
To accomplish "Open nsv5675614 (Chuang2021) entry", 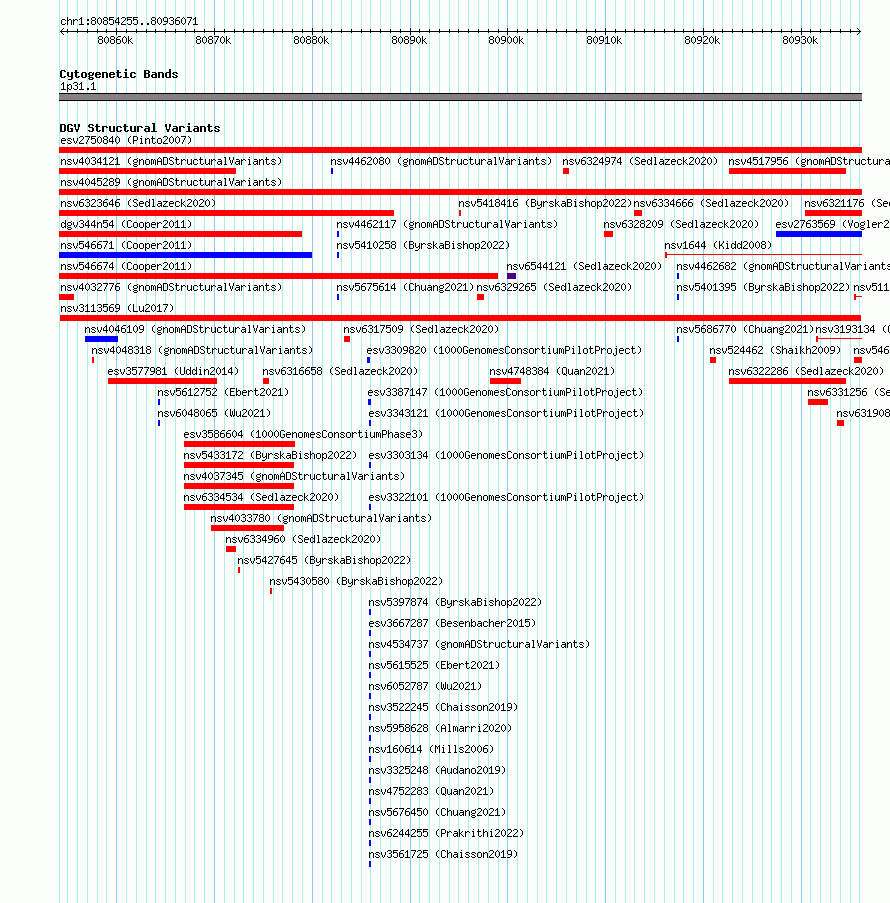I will click(x=405, y=287).
